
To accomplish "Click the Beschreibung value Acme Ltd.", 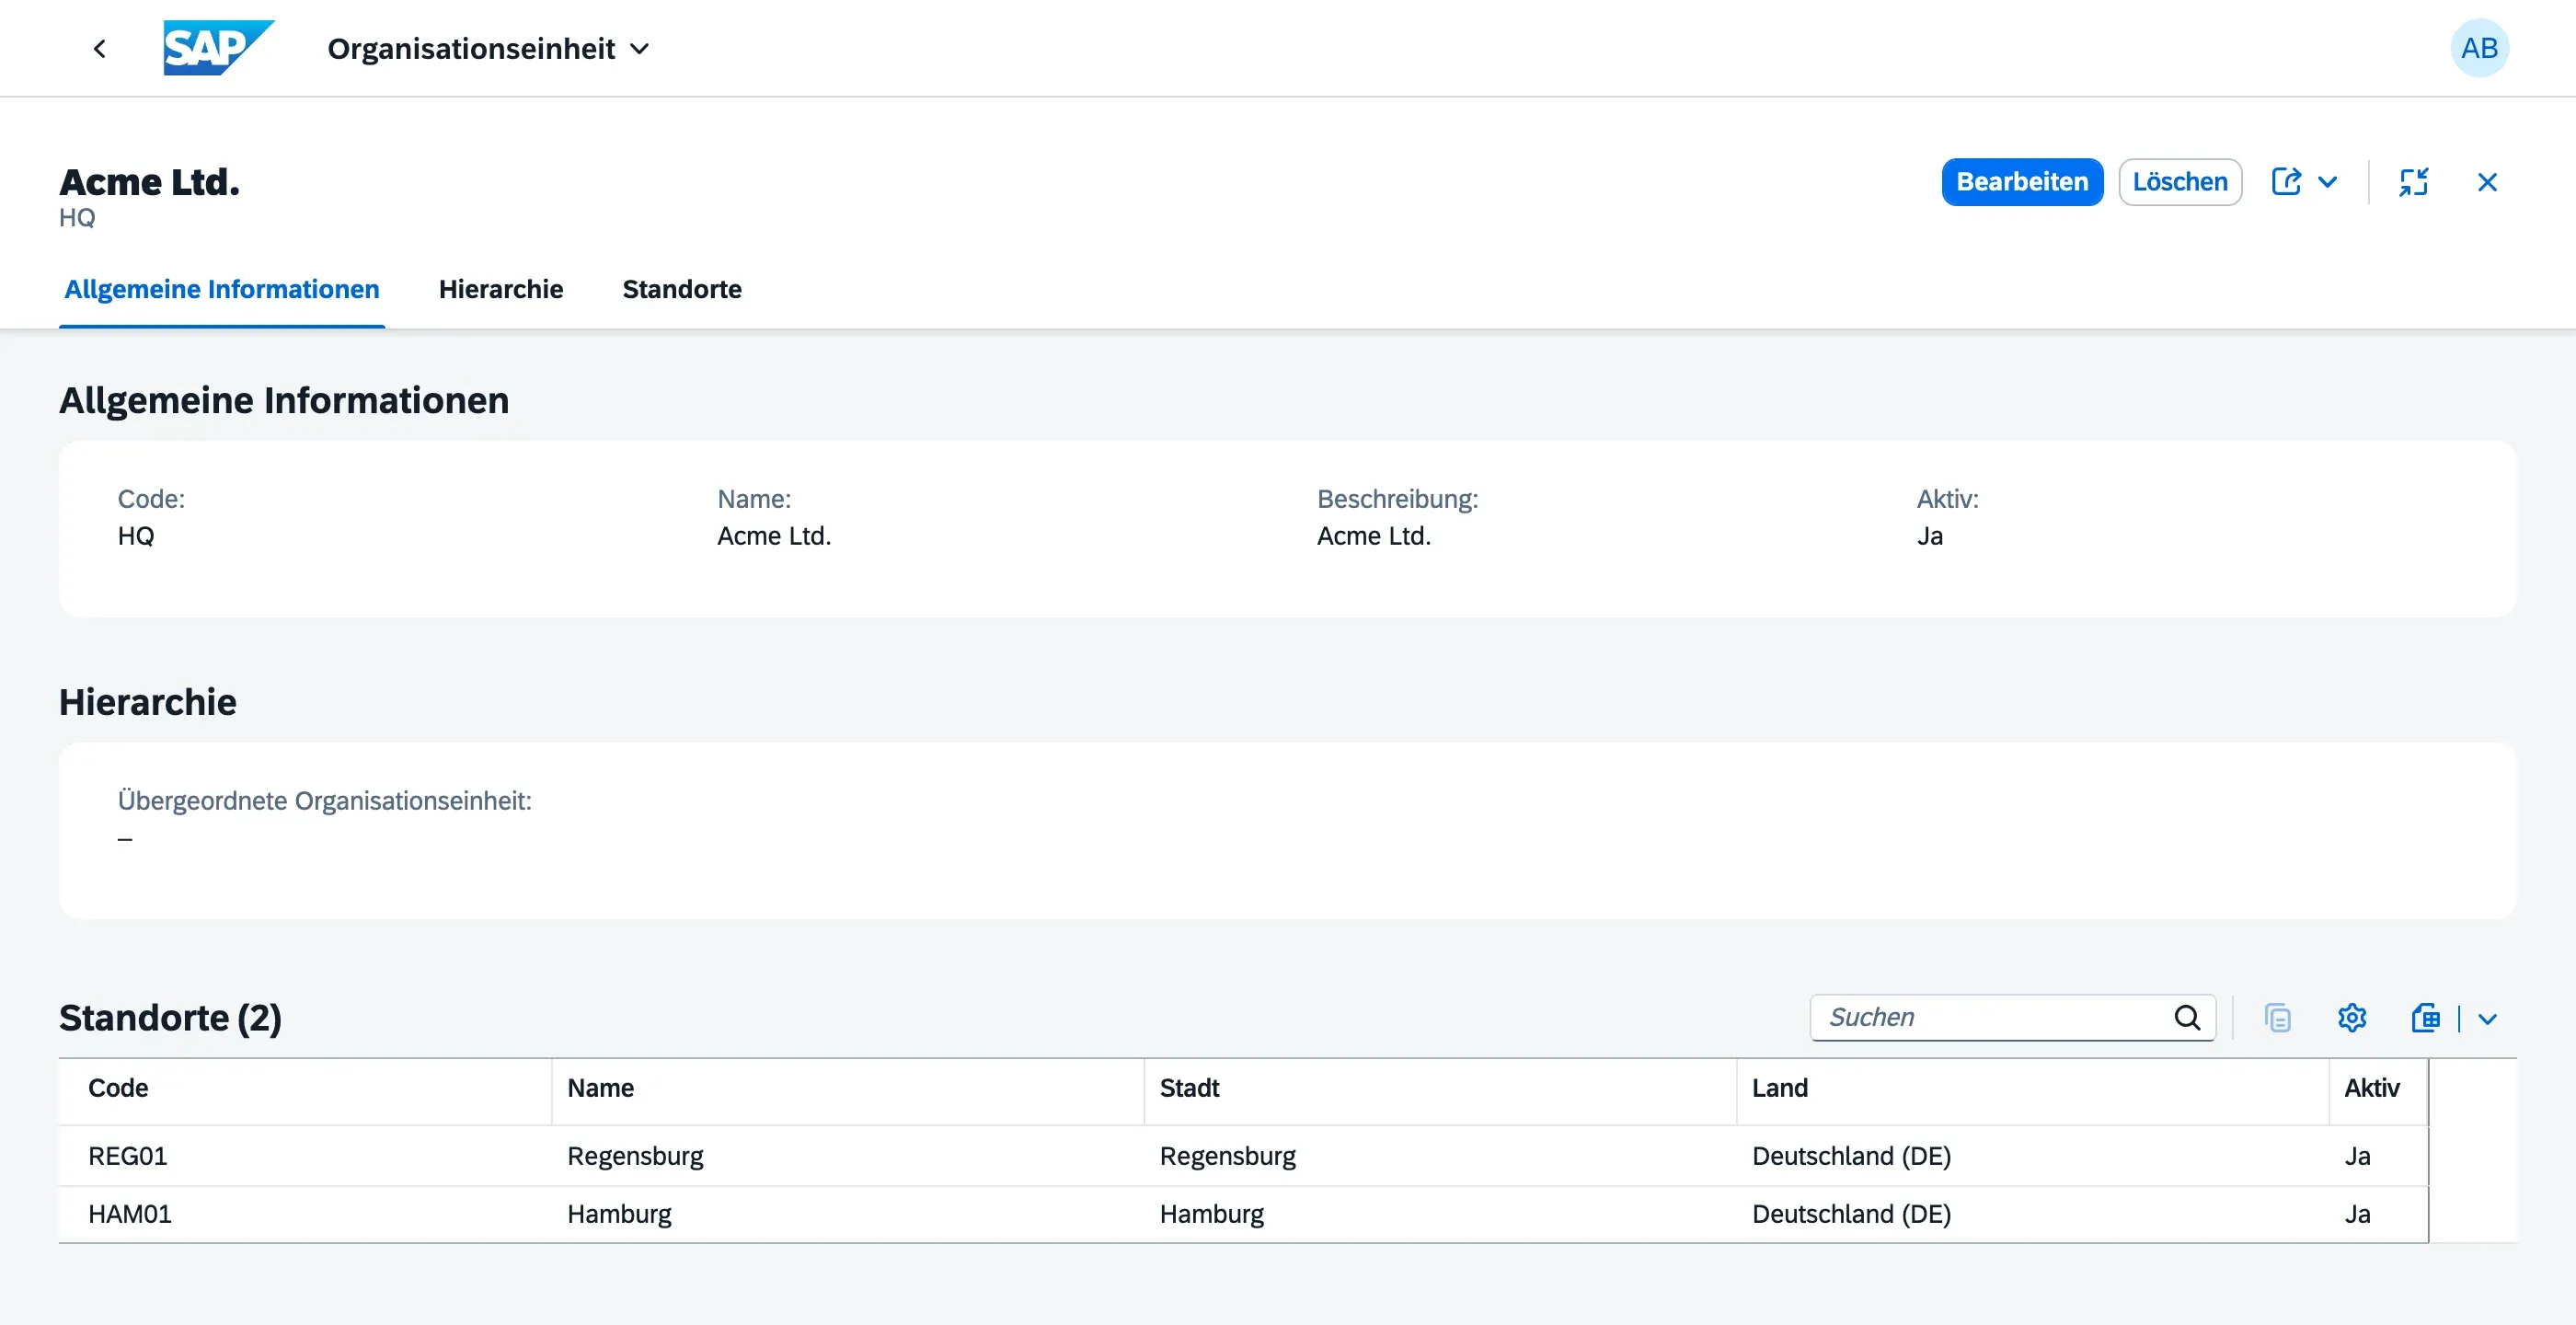I will point(1373,536).
